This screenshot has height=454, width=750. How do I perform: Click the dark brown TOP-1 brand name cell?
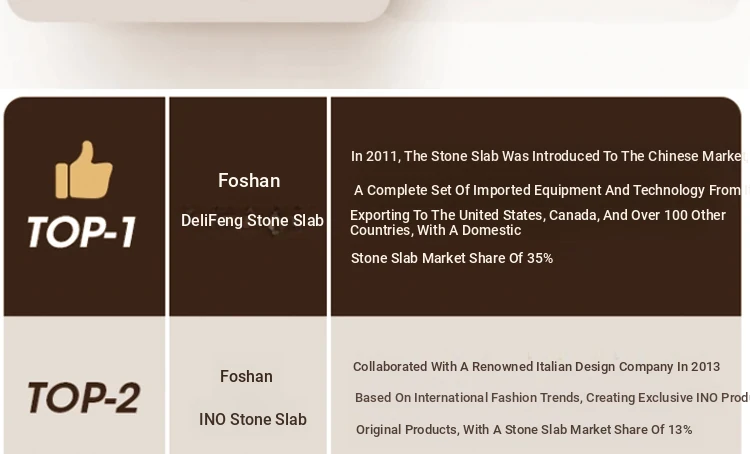click(x=248, y=206)
